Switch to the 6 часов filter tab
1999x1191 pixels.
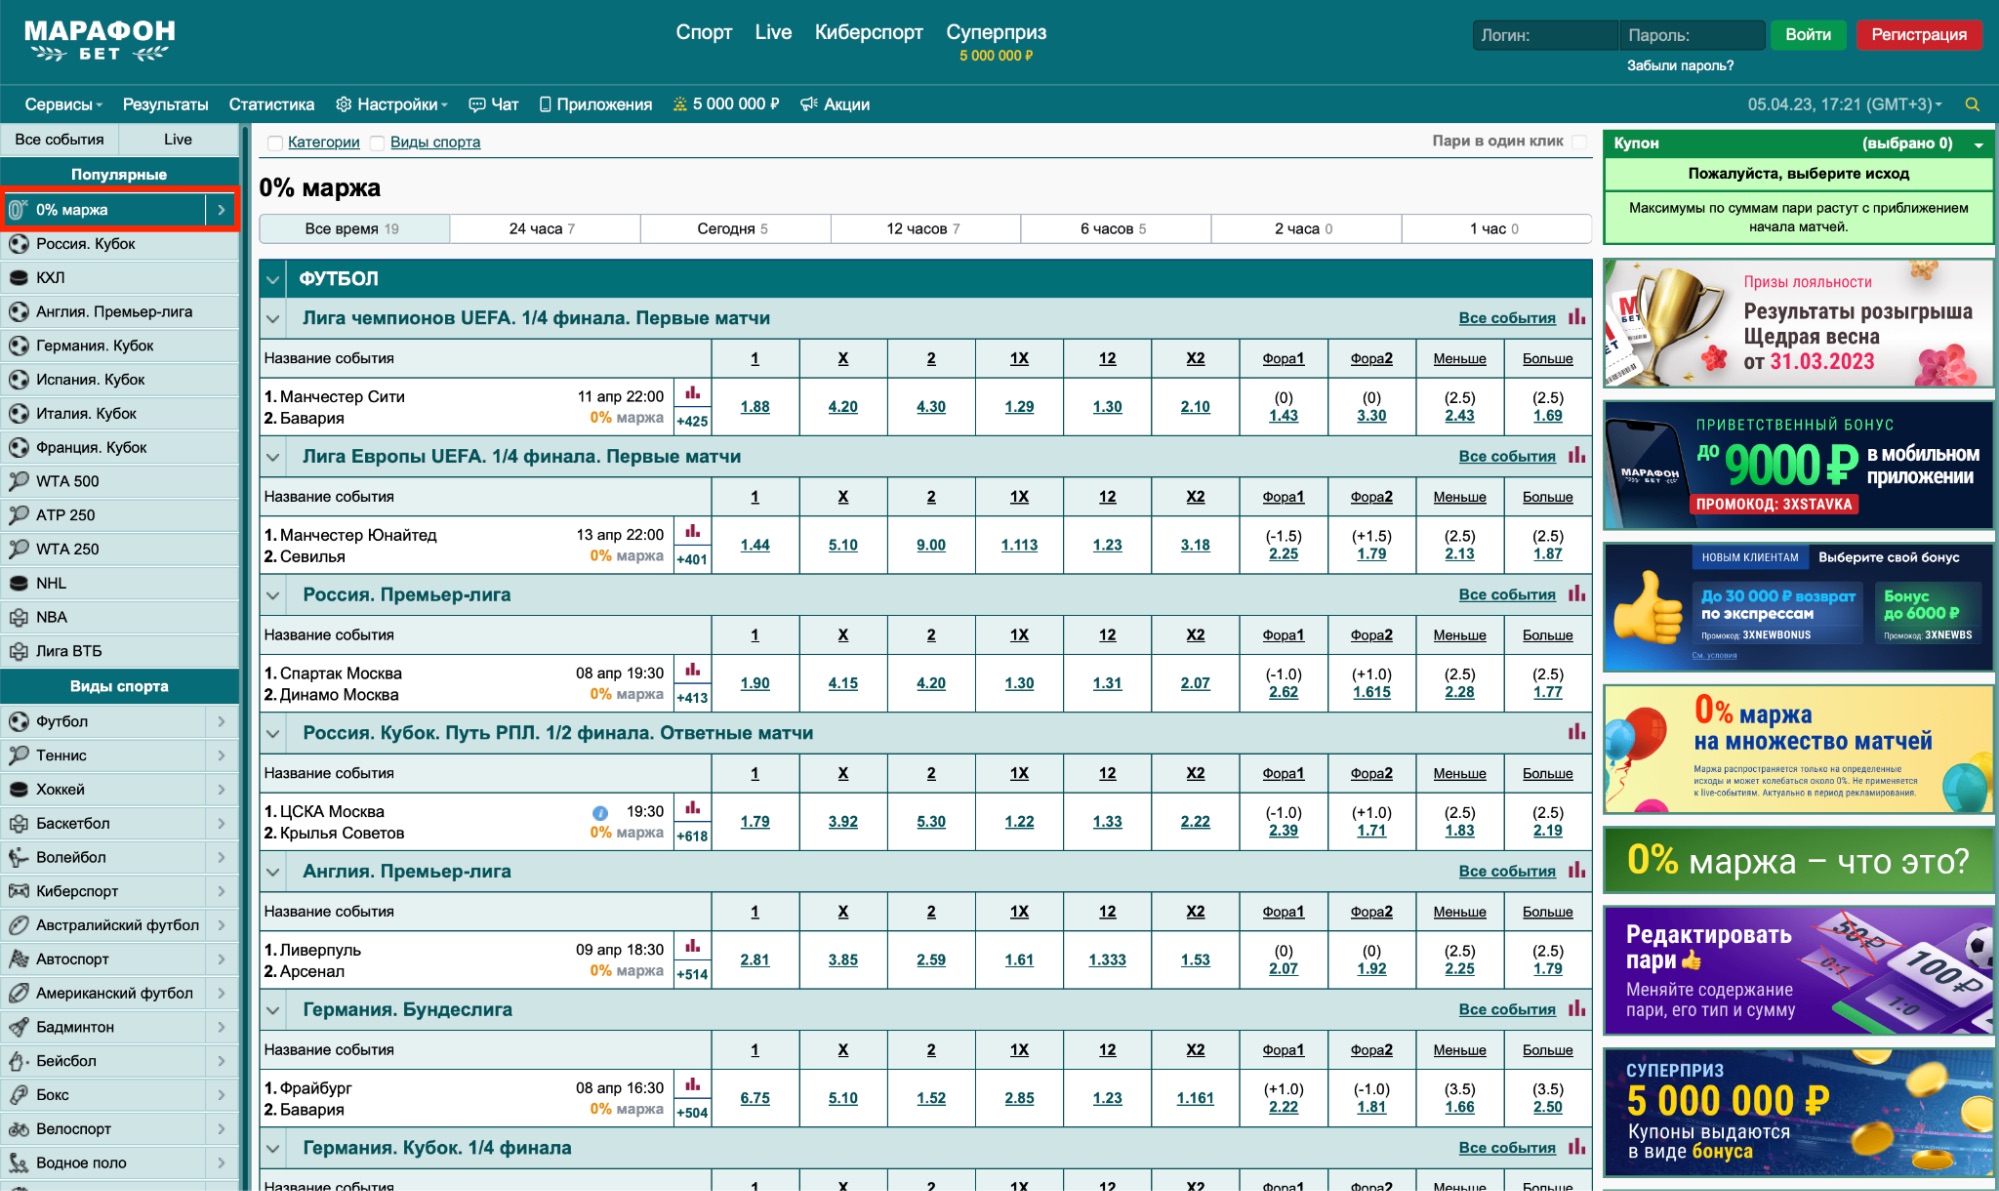pos(1115,228)
